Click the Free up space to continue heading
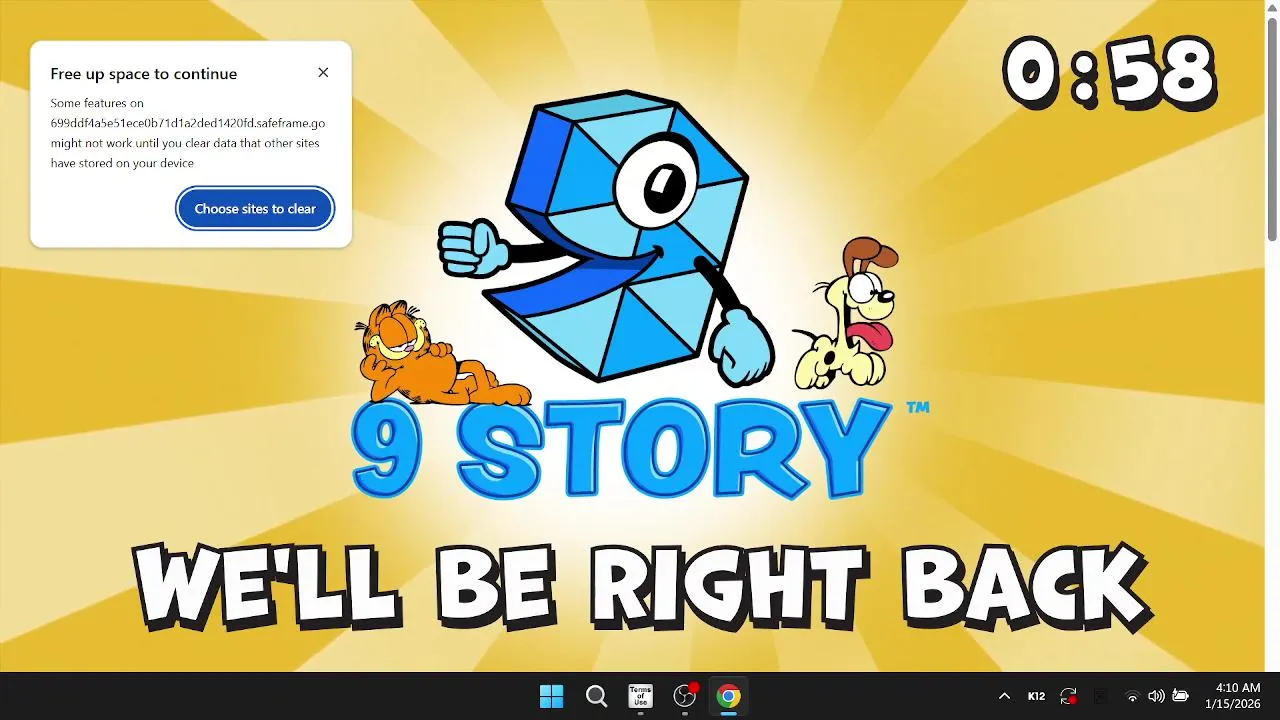 144,74
